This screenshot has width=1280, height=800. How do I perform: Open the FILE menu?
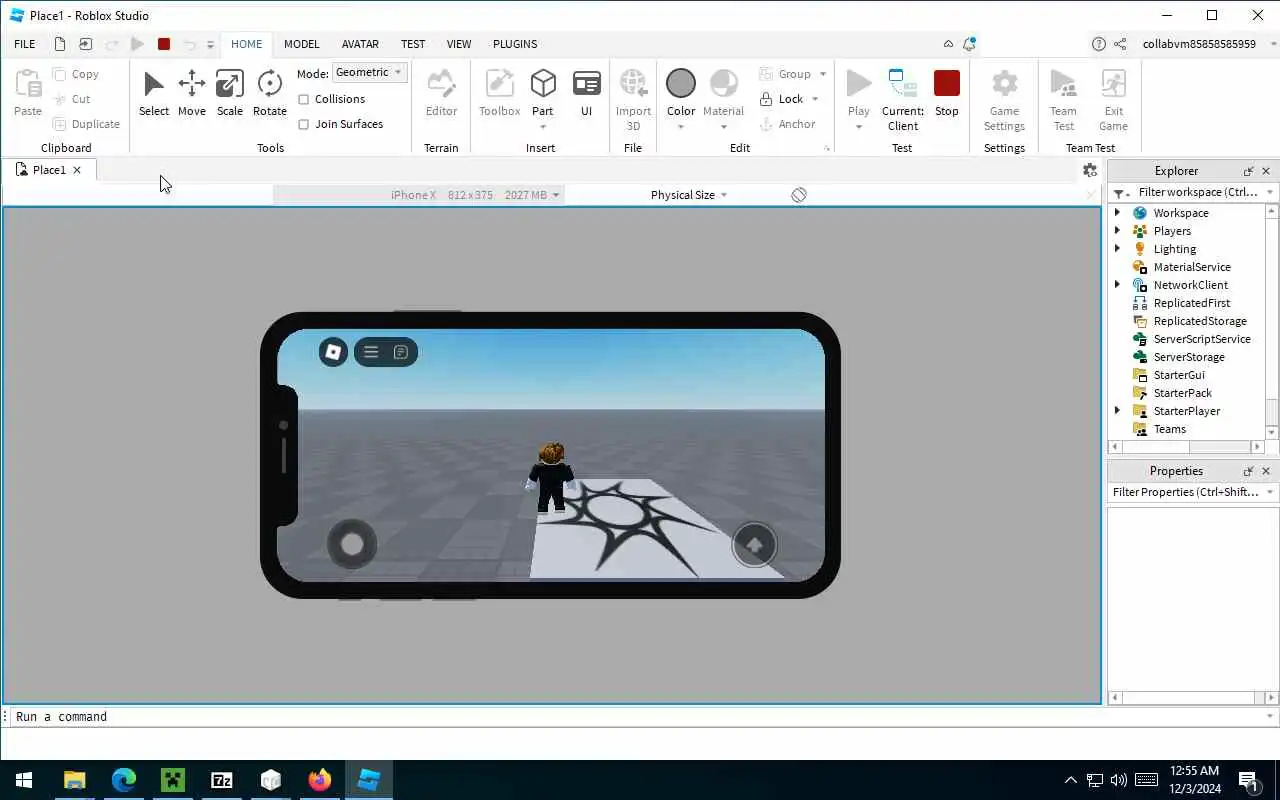pyautogui.click(x=25, y=44)
